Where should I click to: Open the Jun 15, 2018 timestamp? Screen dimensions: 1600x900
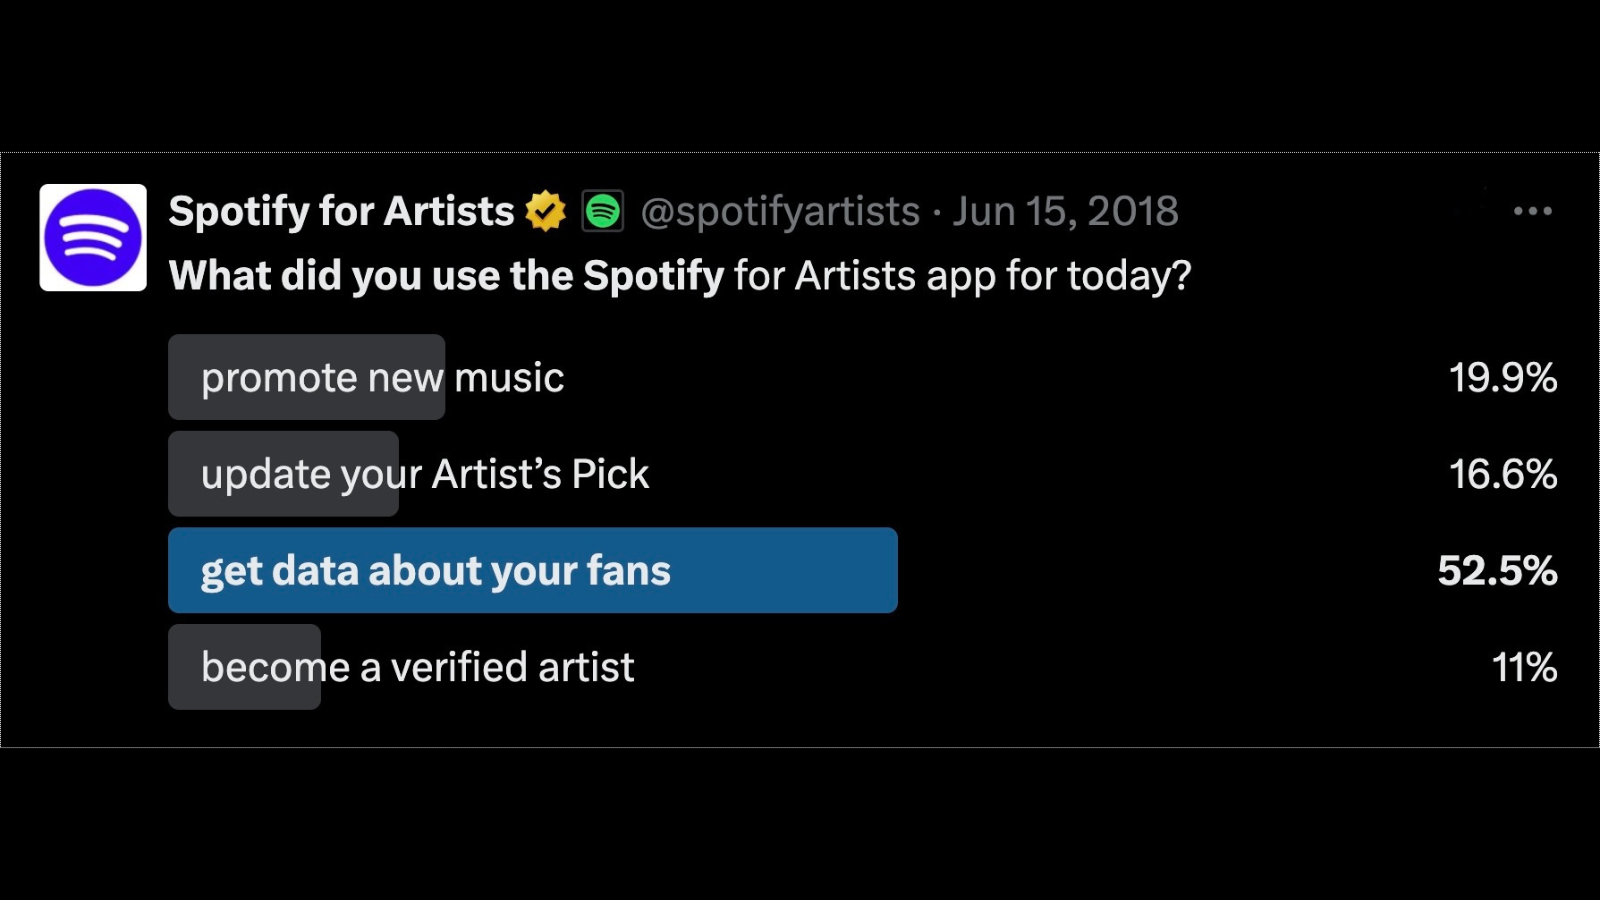click(1065, 211)
